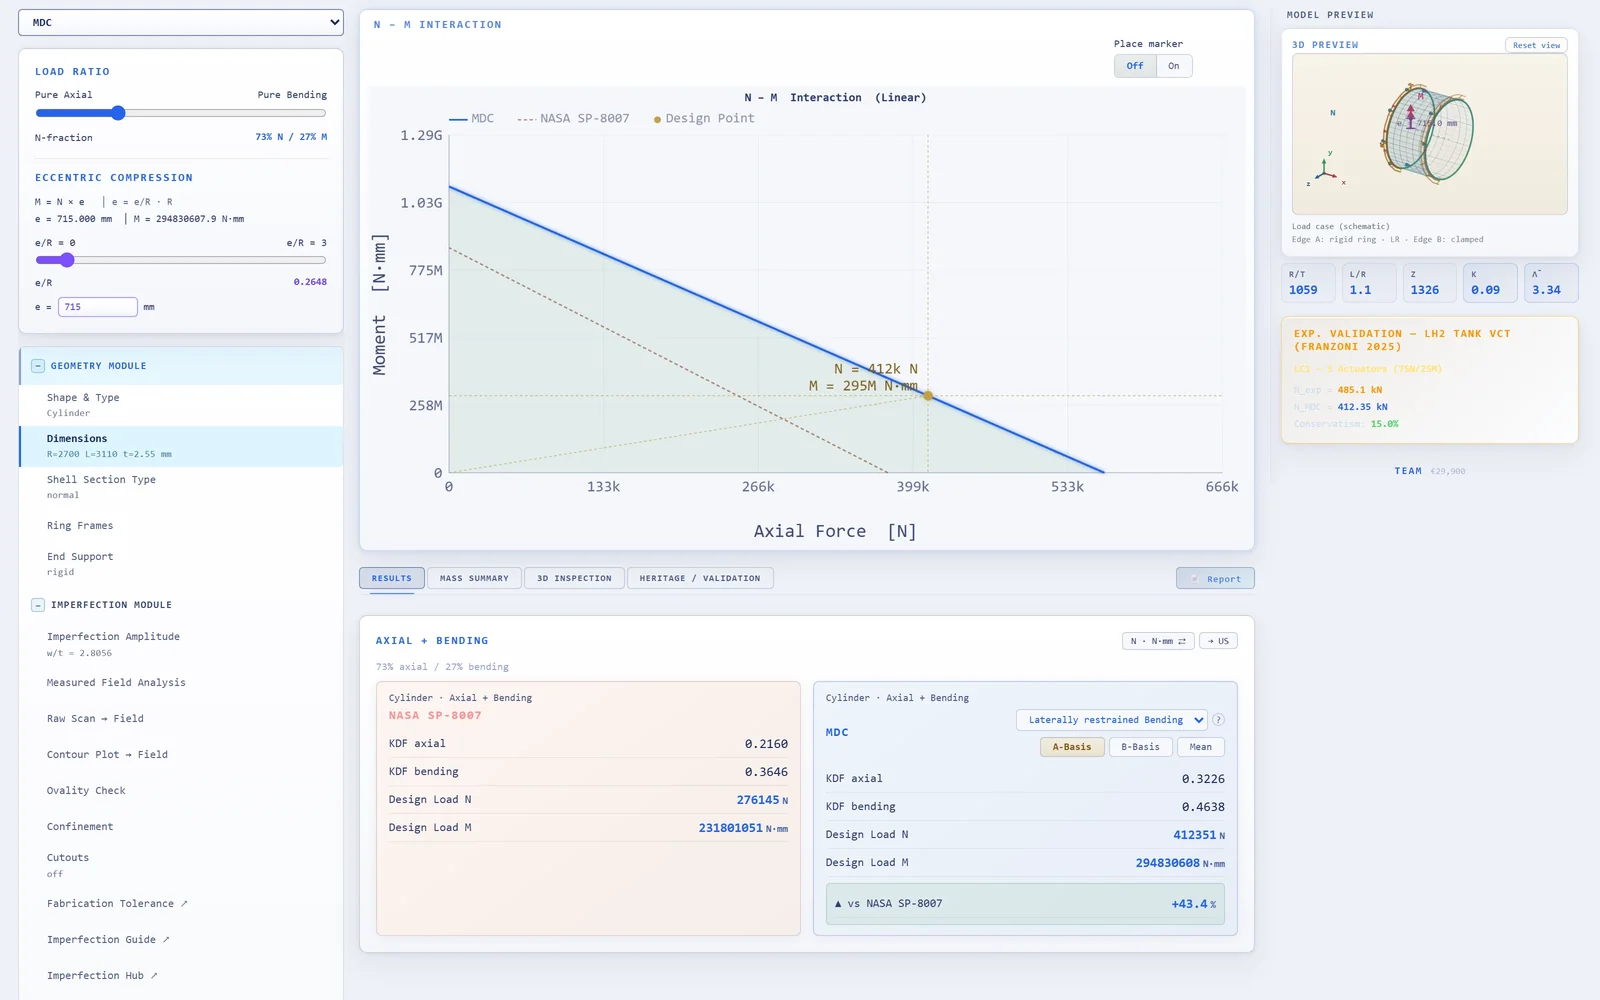1600x1000 pixels.
Task: Click the 3D cylinder preview thumbnail
Action: tap(1429, 134)
